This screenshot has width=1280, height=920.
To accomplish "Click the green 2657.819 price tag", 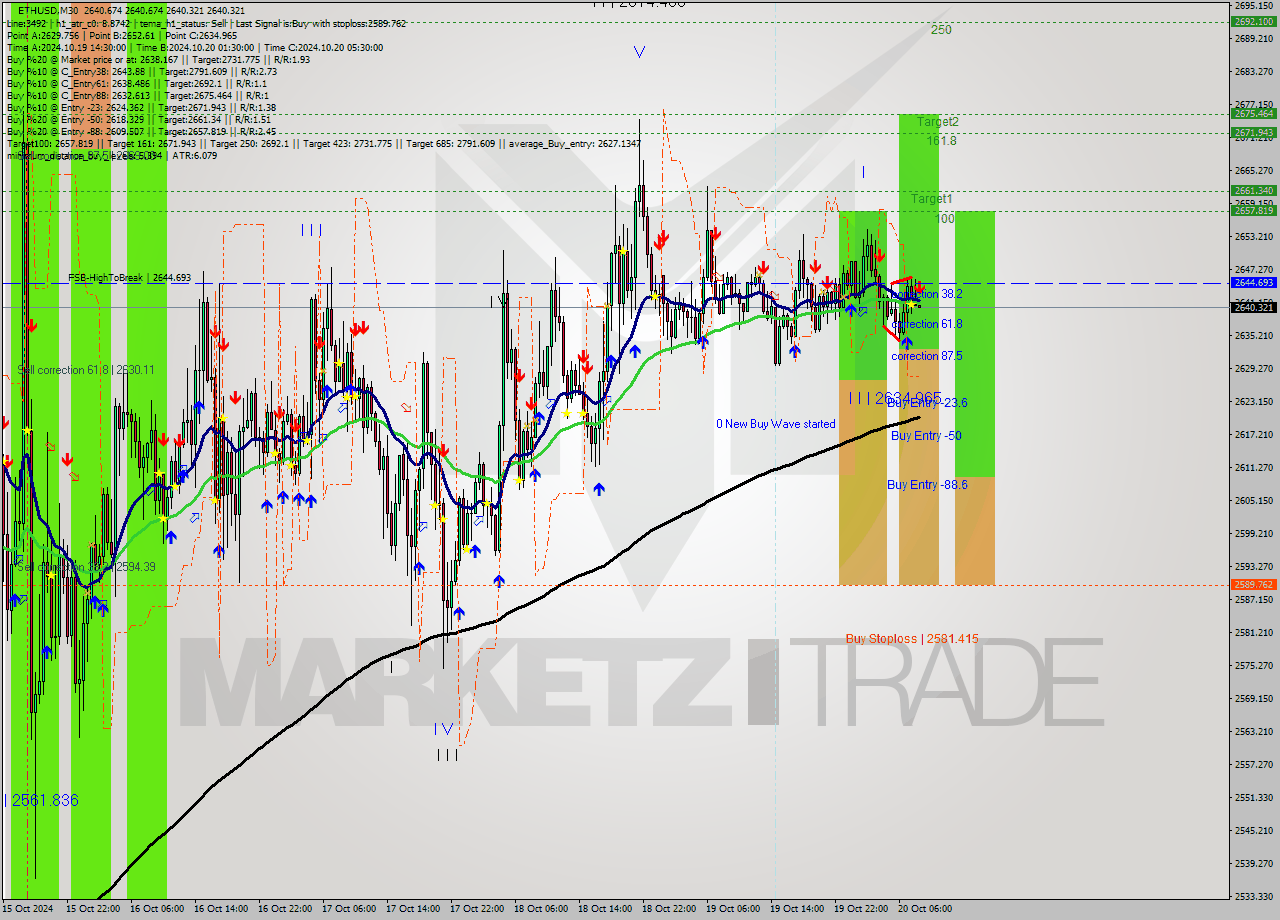I will click(x=1254, y=210).
